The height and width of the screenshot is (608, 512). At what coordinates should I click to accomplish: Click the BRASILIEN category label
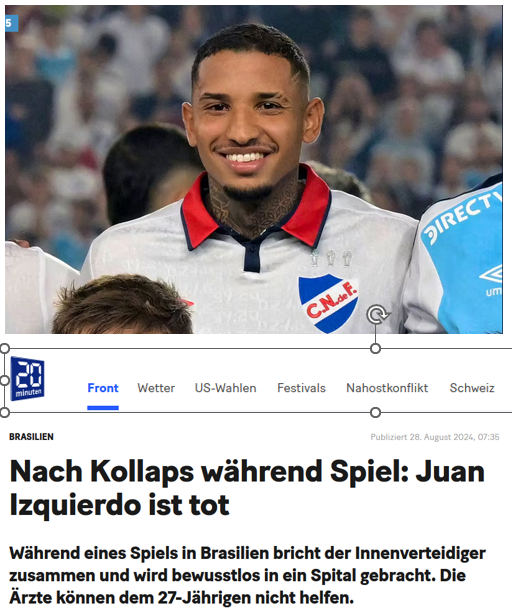(x=31, y=437)
